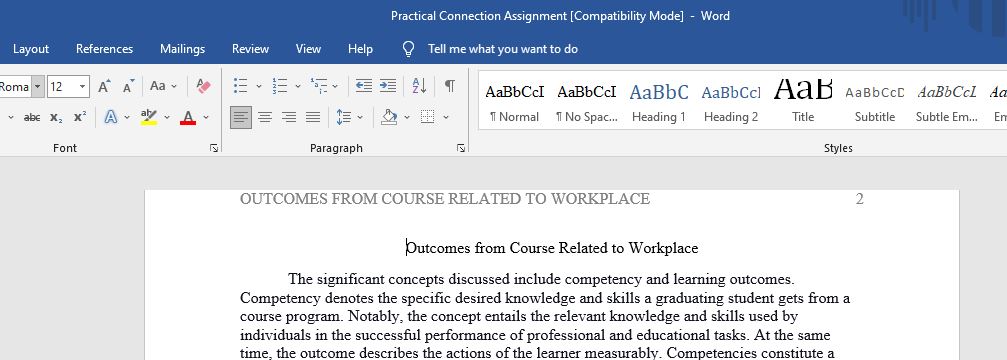Toggle superscript formatting
Viewport: 1007px width, 360px height.
pos(80,117)
